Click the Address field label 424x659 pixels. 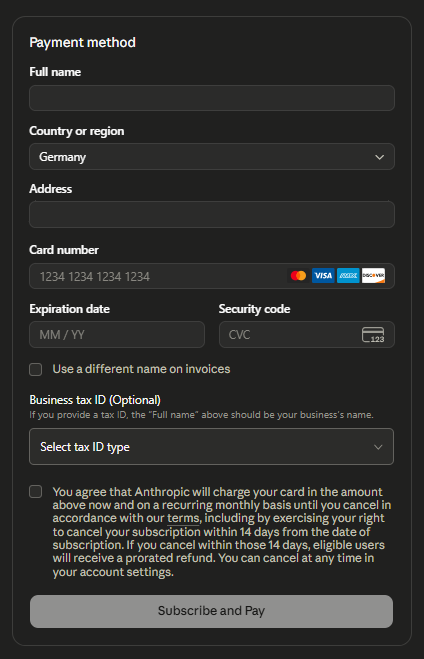tap(50, 189)
